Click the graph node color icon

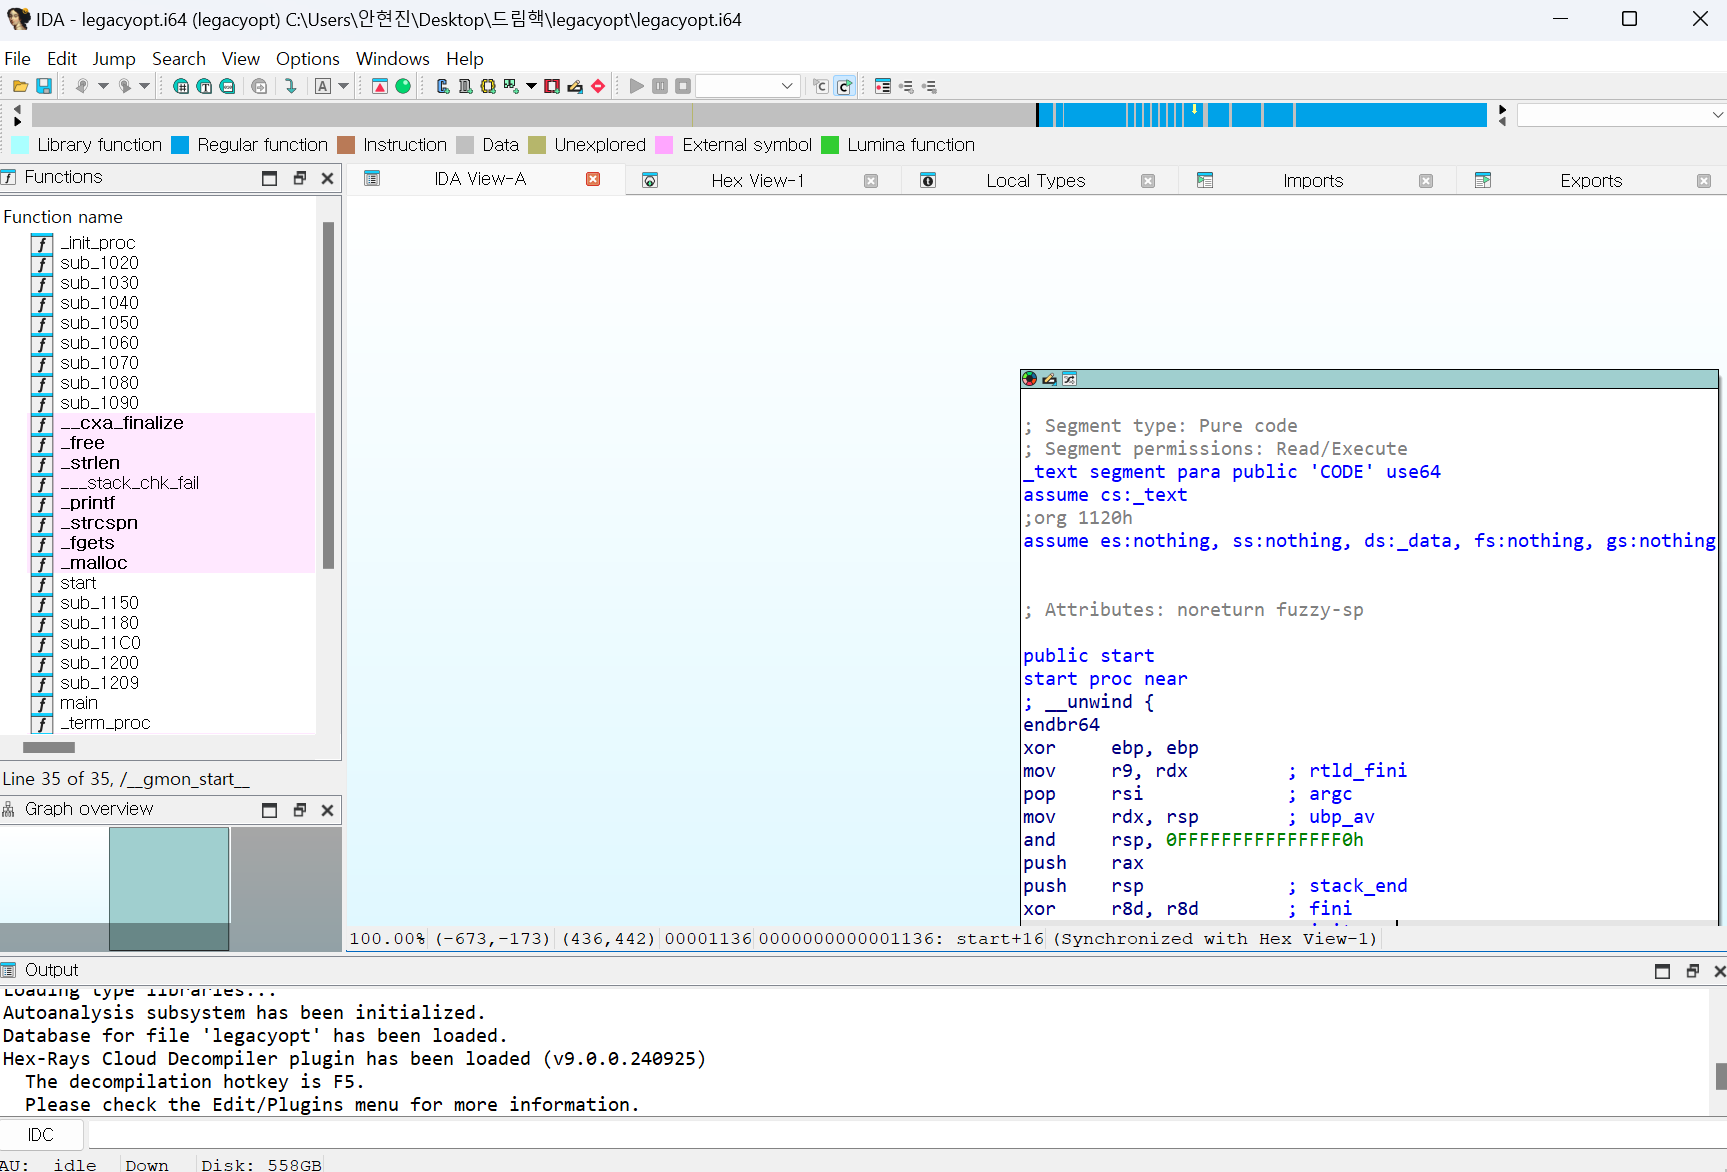1029,379
